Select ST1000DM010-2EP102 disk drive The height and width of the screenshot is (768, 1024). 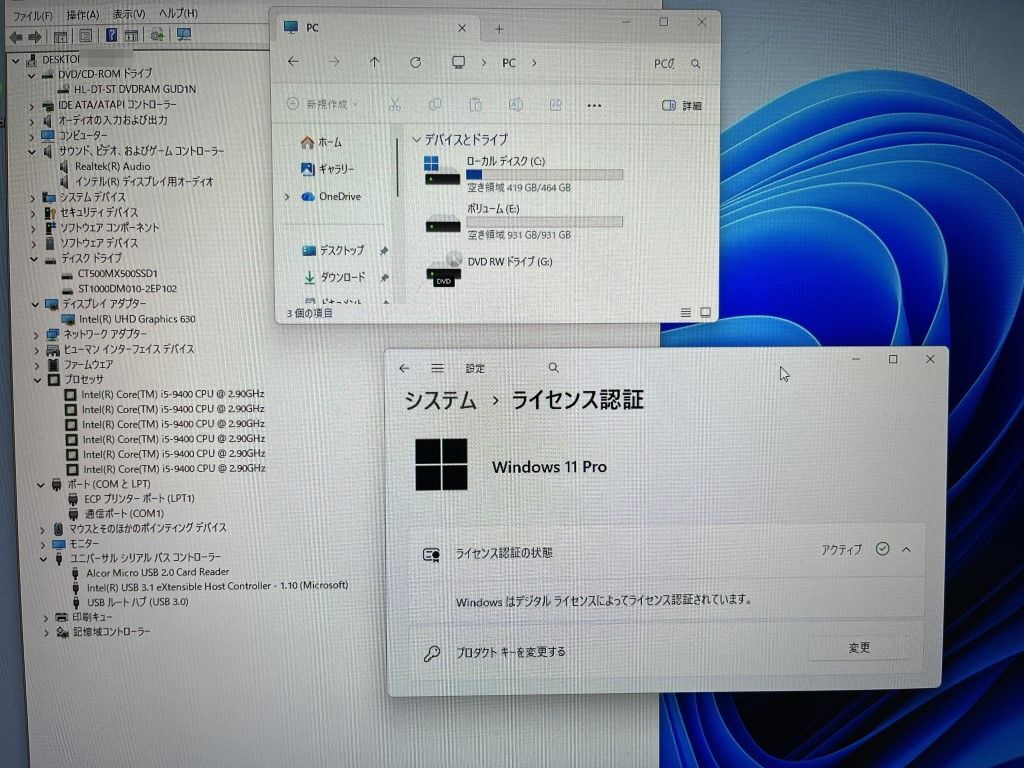pyautogui.click(x=127, y=289)
